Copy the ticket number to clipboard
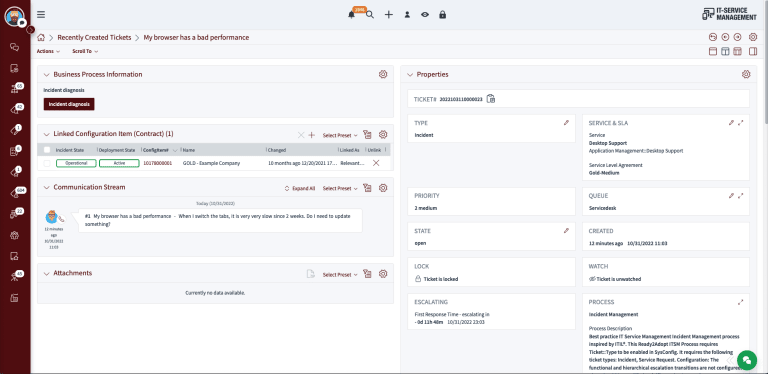This screenshot has width=768, height=374. [x=490, y=99]
